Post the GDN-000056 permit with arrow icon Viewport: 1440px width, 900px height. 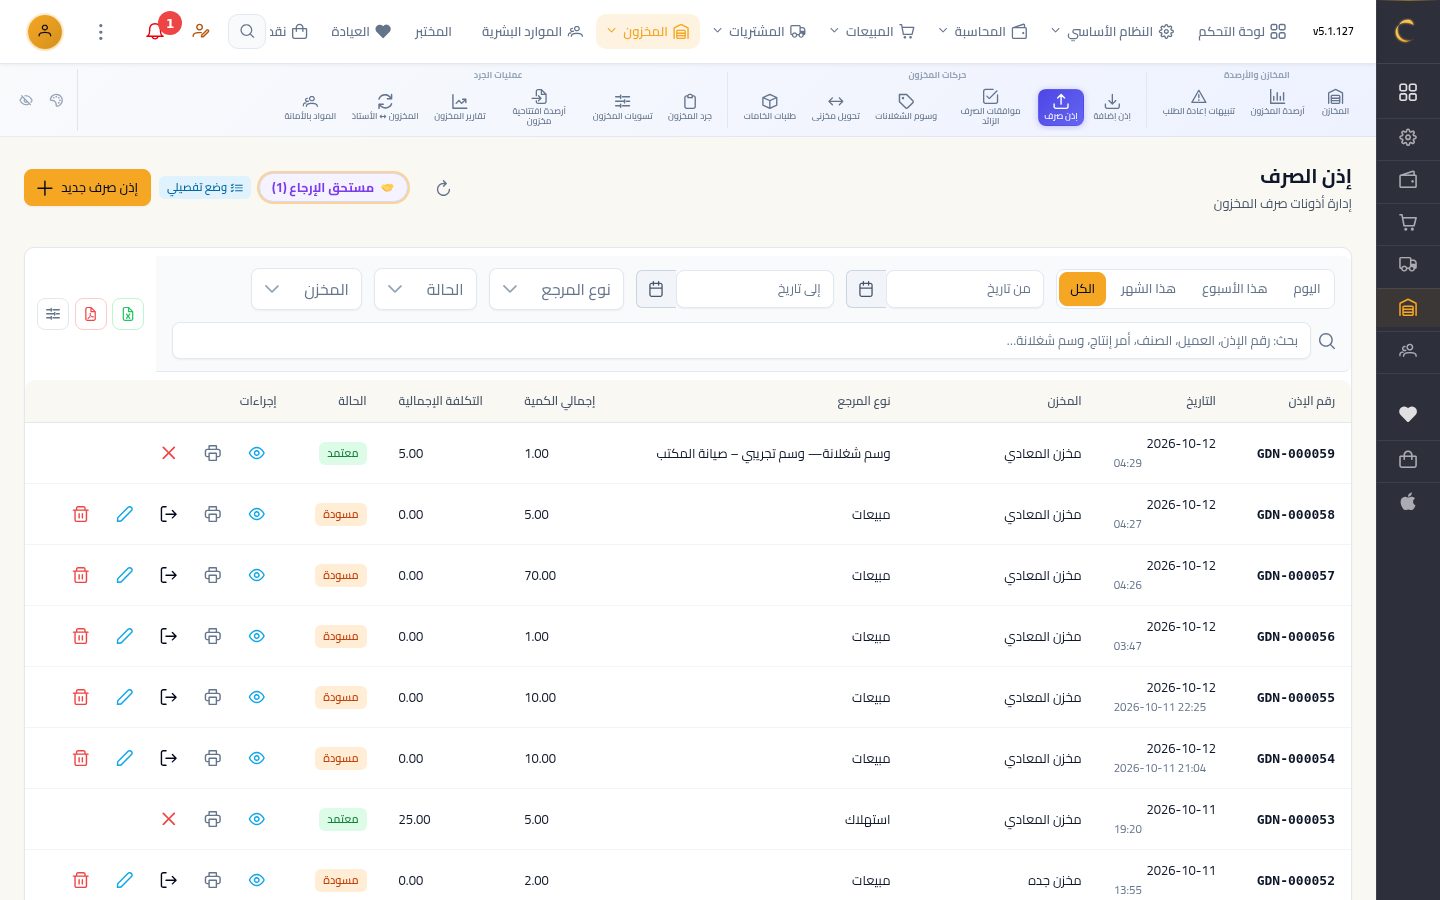click(x=169, y=636)
